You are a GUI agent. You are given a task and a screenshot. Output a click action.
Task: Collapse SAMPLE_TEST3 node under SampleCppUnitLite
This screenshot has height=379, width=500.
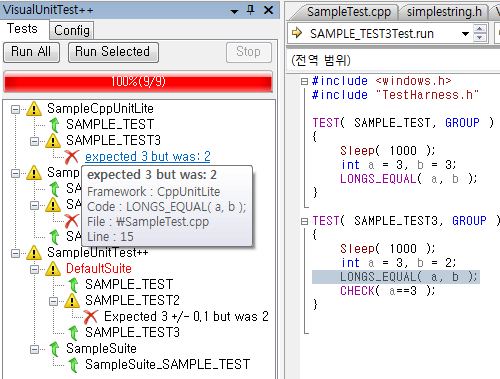coord(34,141)
